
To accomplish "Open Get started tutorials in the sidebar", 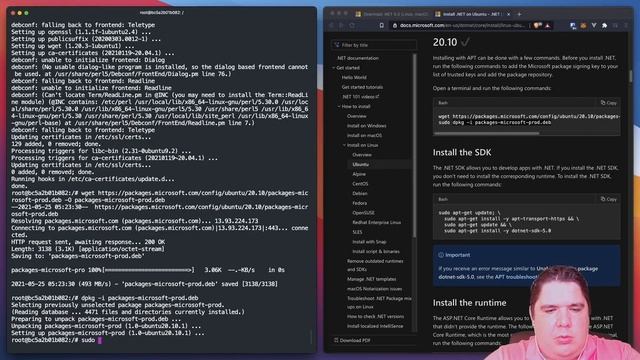I will (362, 87).
